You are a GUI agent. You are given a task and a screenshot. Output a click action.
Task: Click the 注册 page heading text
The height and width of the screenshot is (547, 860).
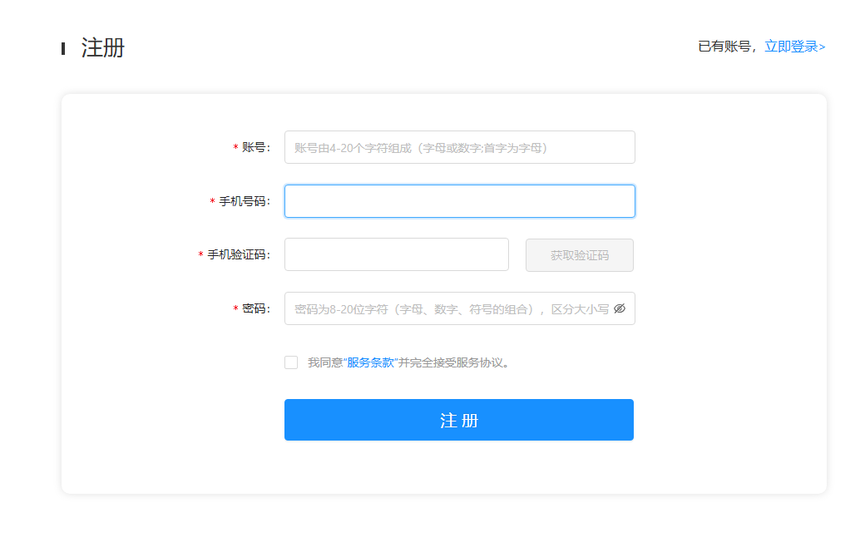tap(103, 48)
